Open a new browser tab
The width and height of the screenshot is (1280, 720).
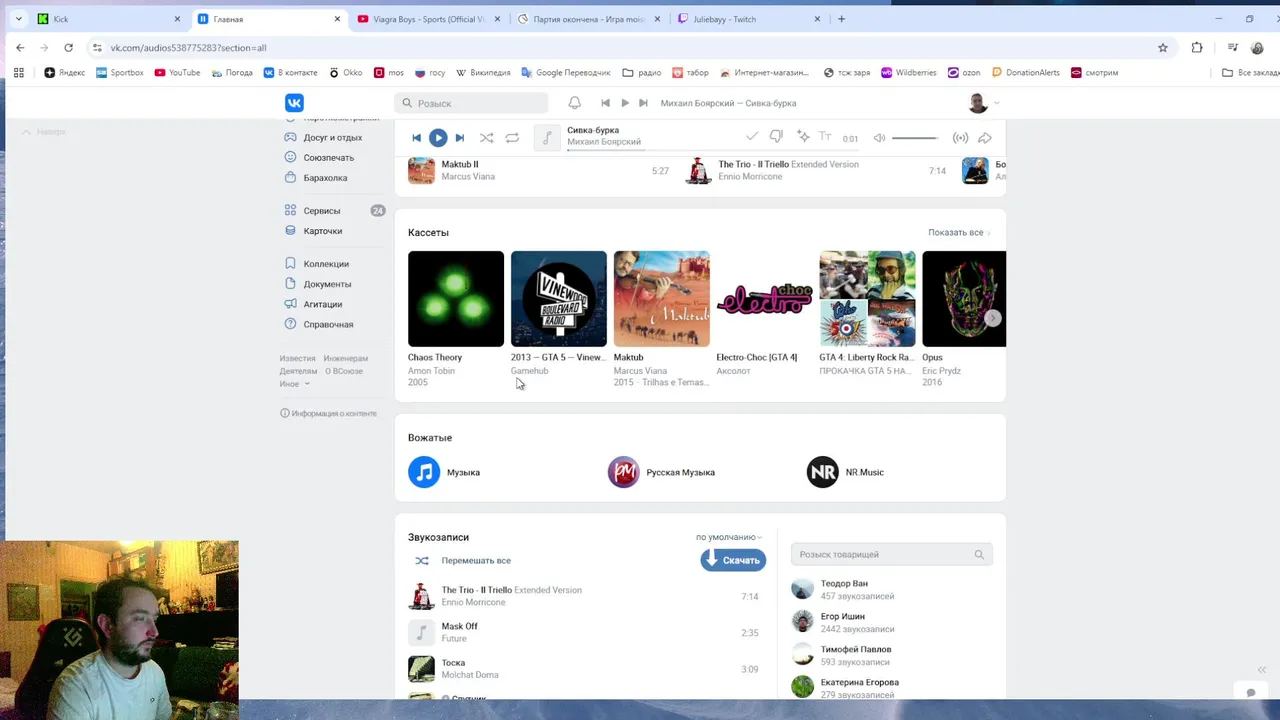[x=841, y=19]
